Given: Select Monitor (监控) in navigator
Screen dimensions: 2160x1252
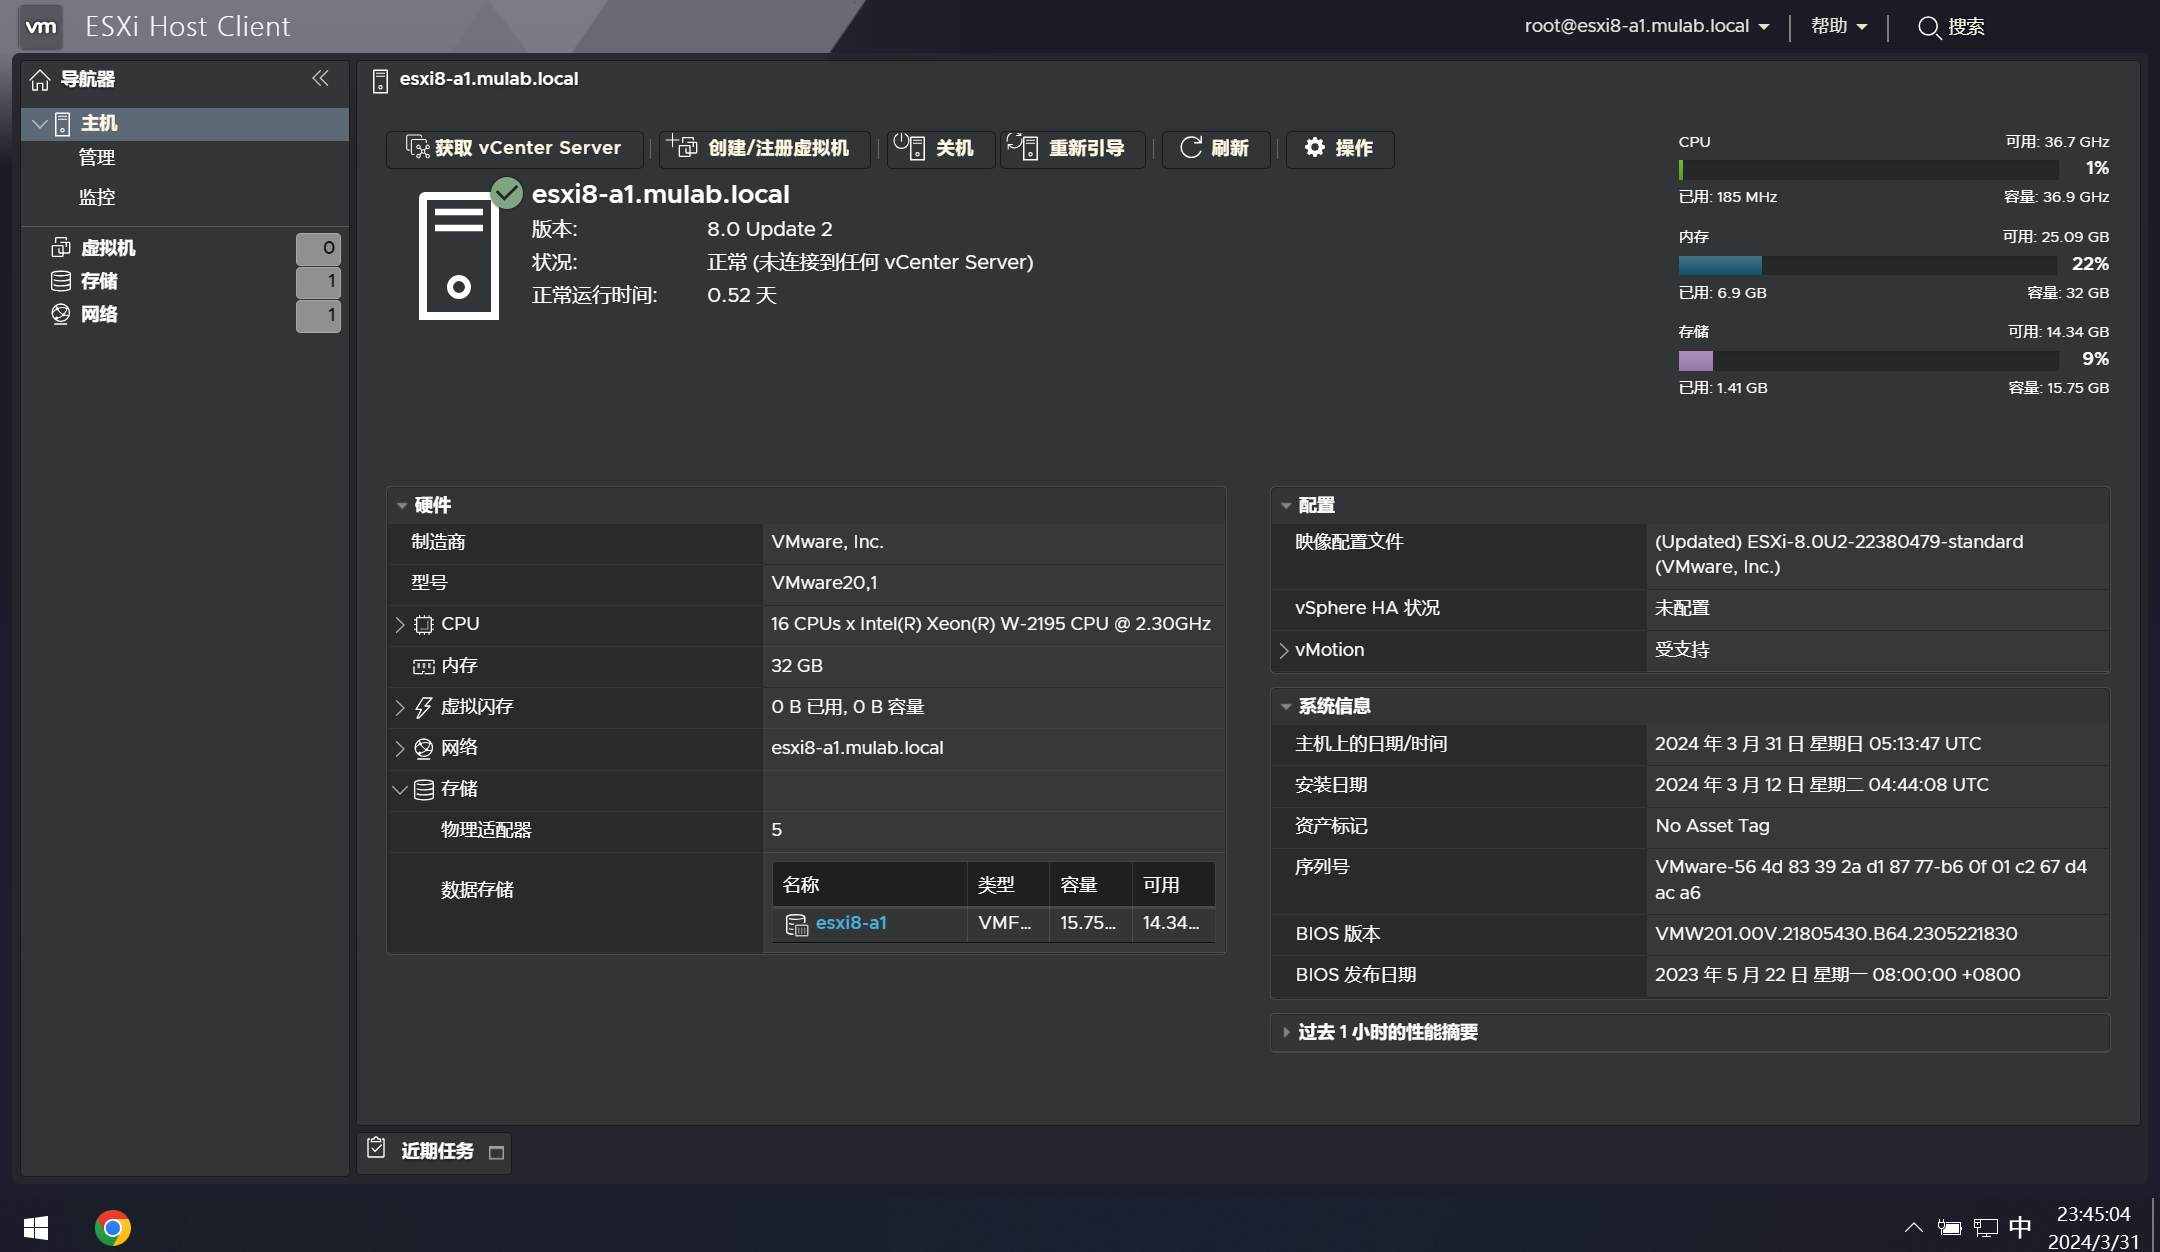Looking at the screenshot, I should (97, 198).
